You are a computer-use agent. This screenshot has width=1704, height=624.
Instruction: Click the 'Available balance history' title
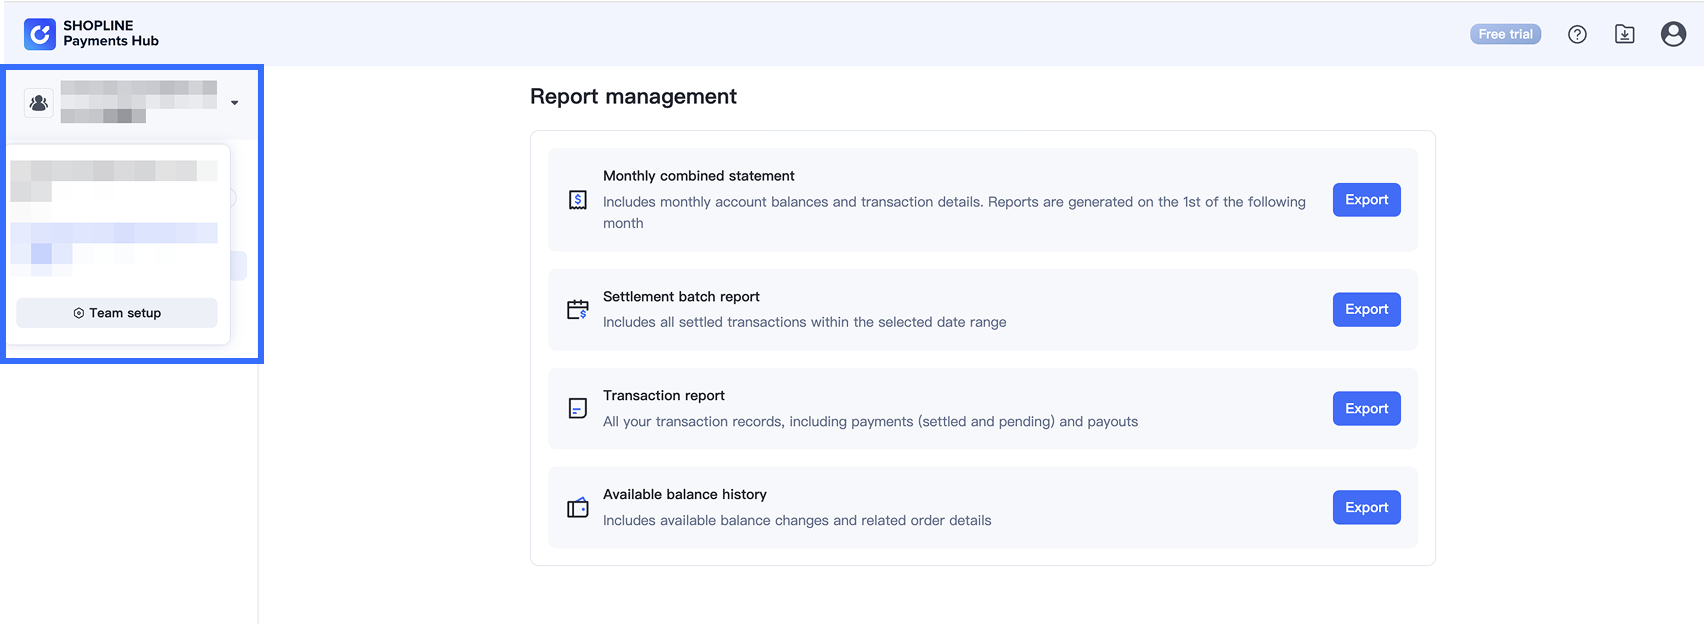685,495
